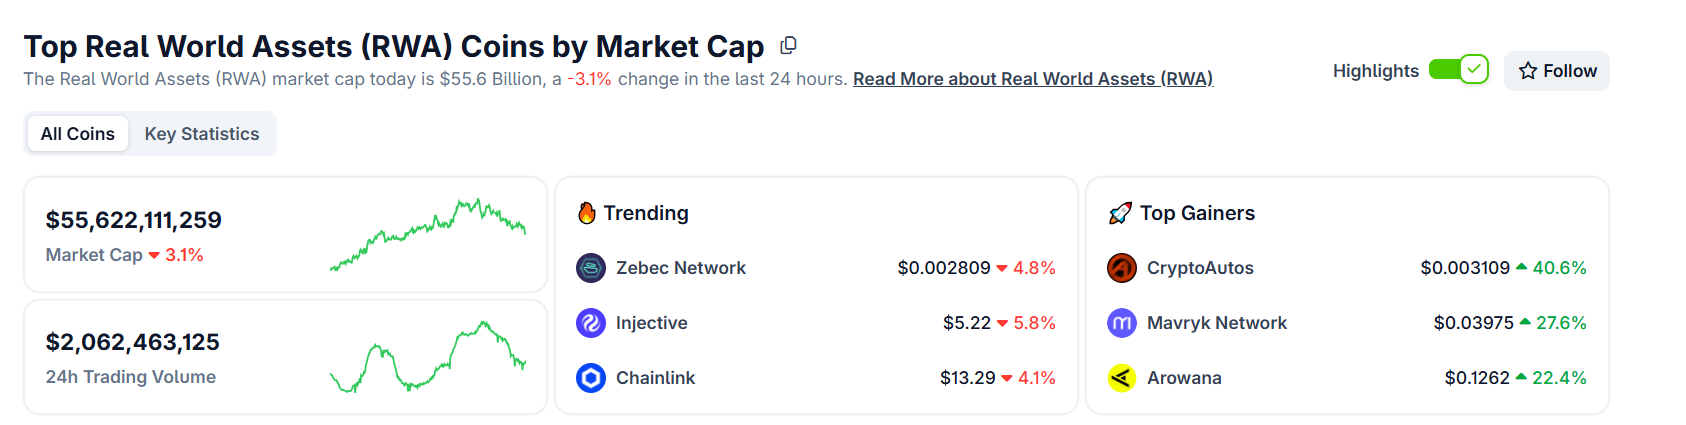Click the Chainlink coin logo
The image size is (1686, 425).
tap(591, 378)
